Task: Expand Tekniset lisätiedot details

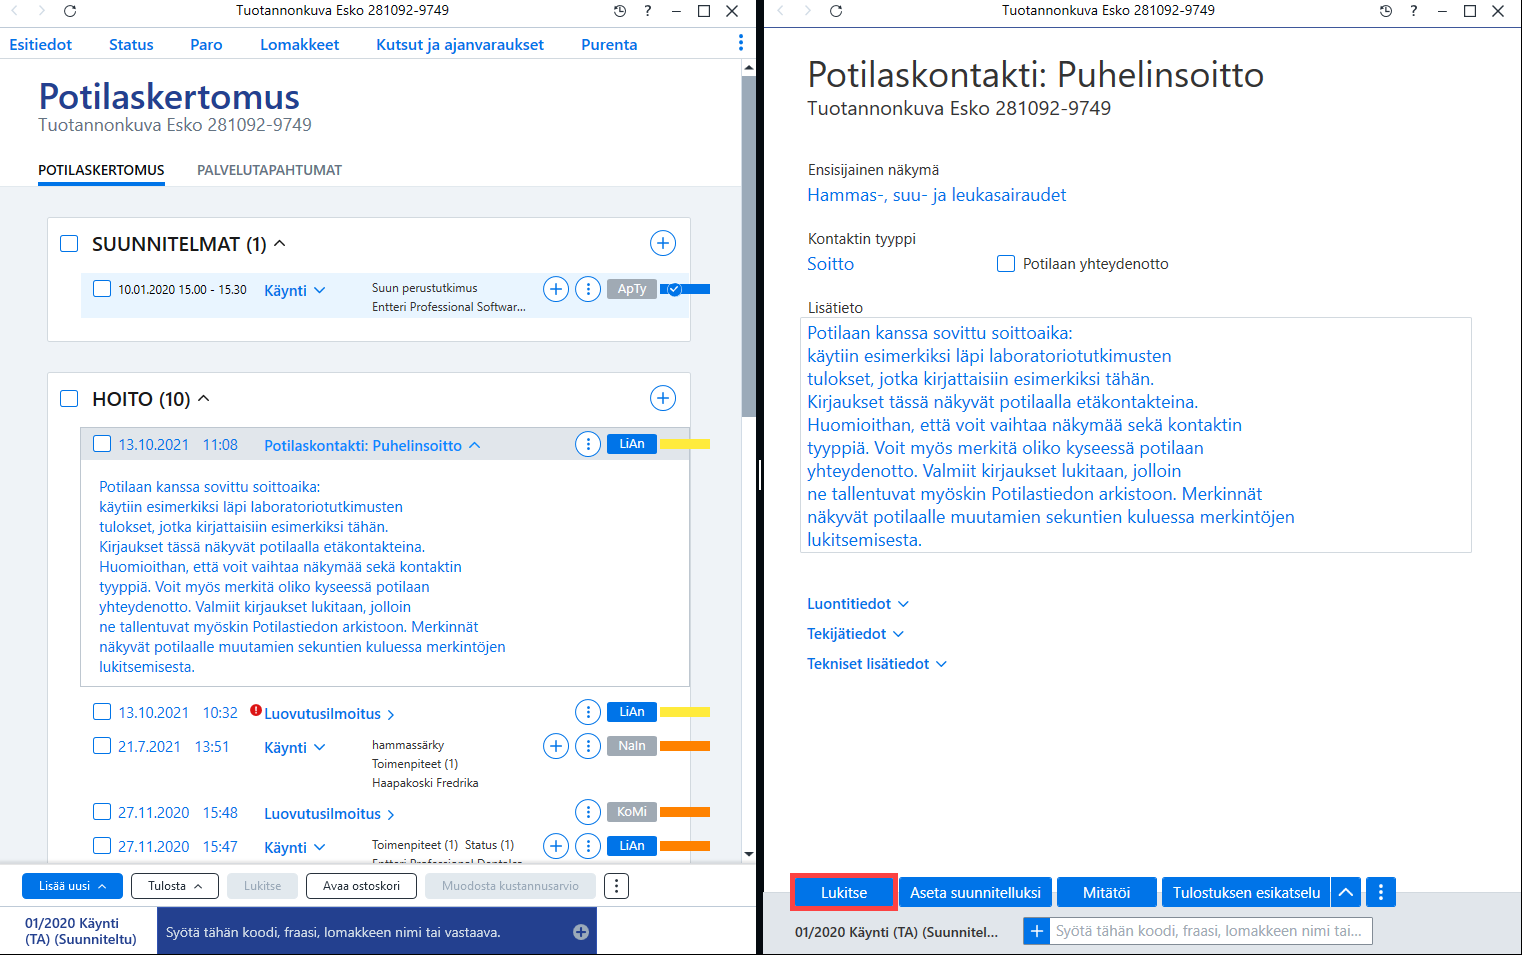Action: coord(877,664)
